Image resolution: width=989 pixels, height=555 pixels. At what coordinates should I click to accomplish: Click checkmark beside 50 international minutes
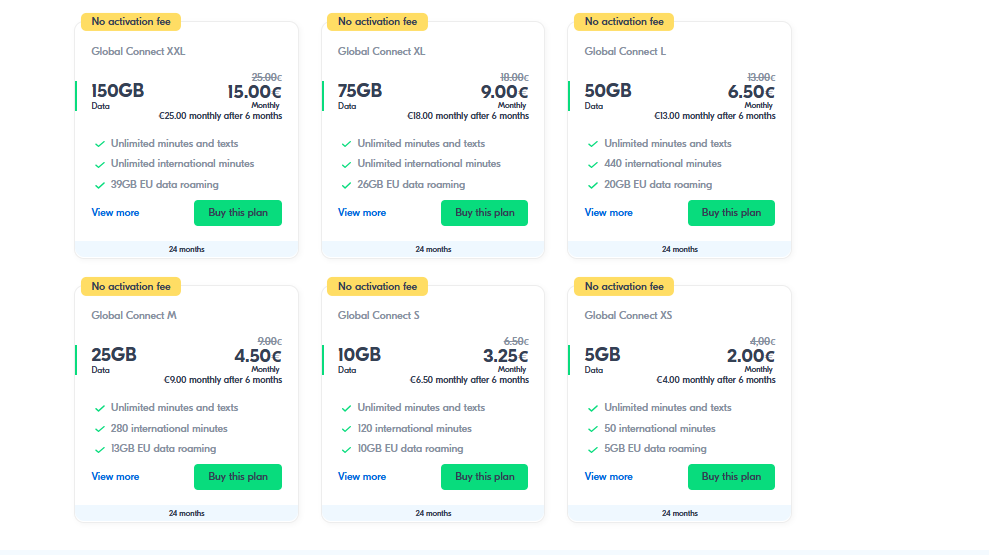coord(593,429)
